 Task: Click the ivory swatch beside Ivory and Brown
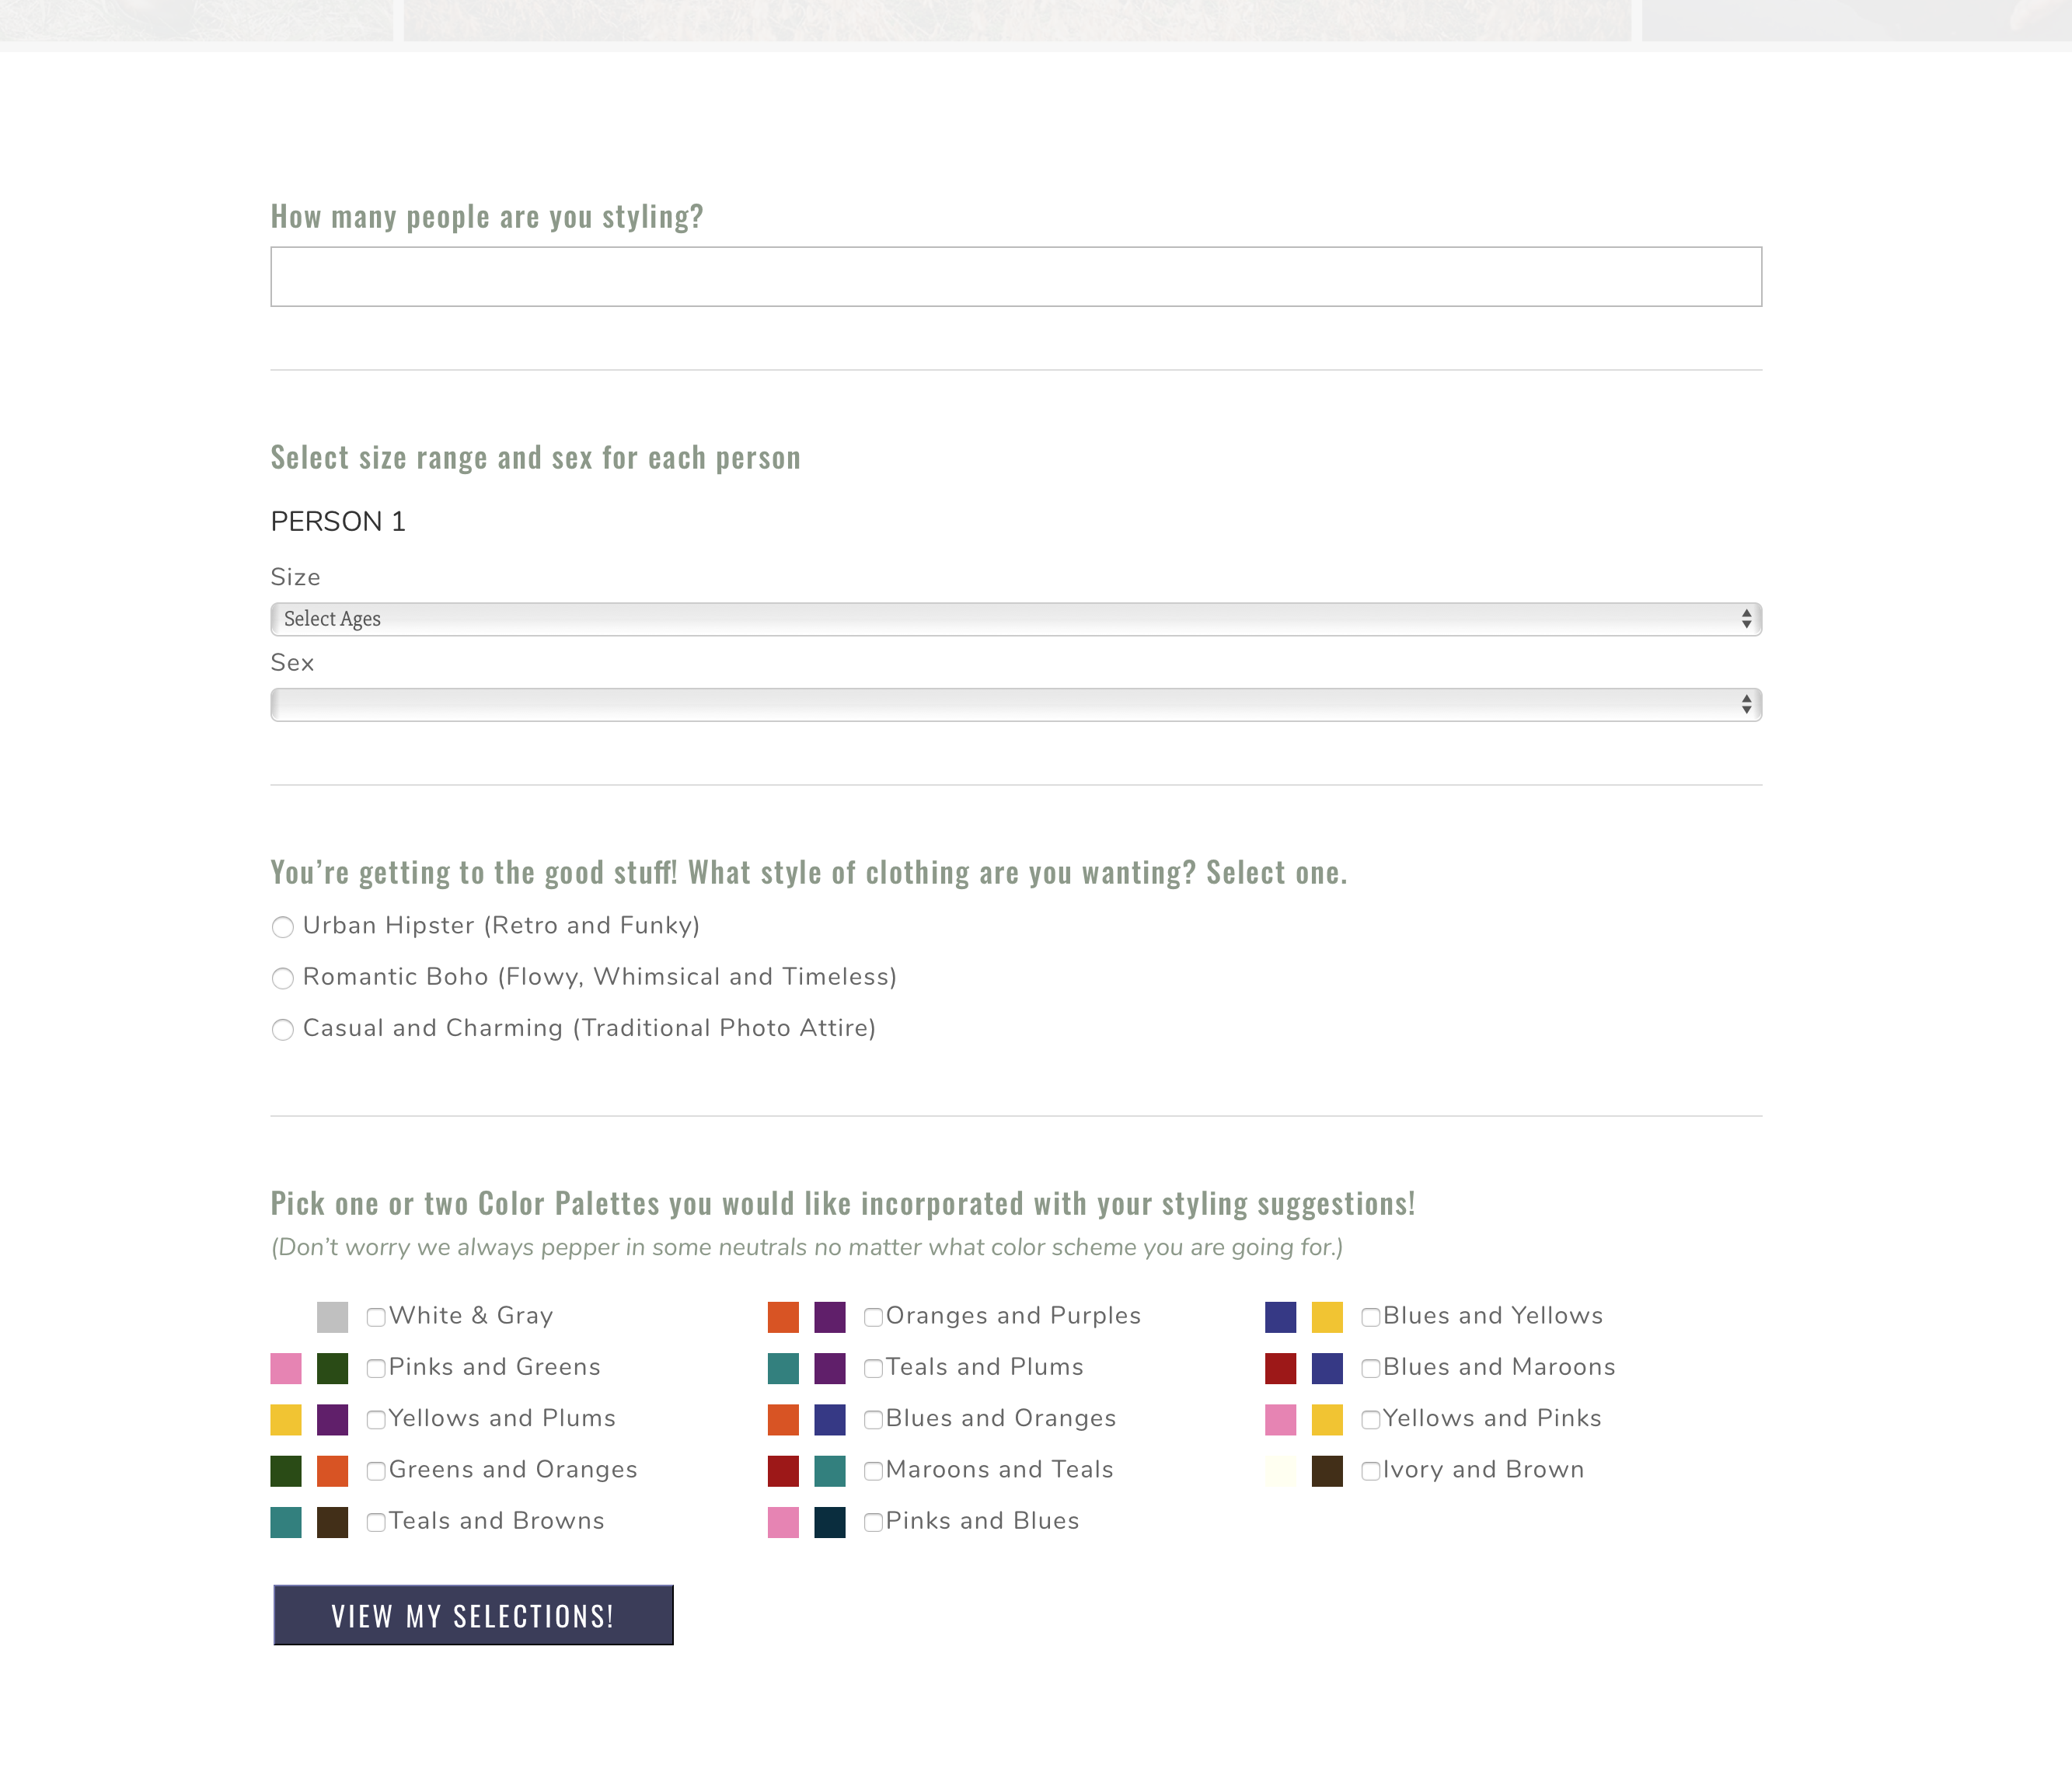pyautogui.click(x=1280, y=1471)
